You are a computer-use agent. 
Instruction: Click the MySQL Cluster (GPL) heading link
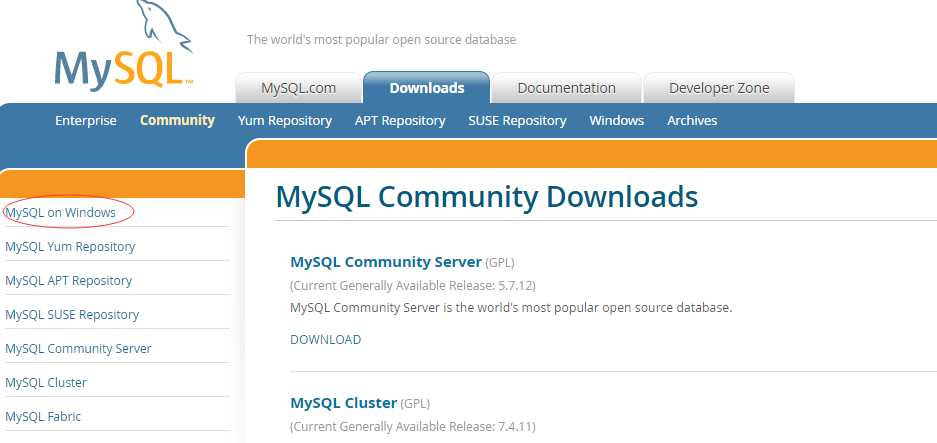click(343, 403)
